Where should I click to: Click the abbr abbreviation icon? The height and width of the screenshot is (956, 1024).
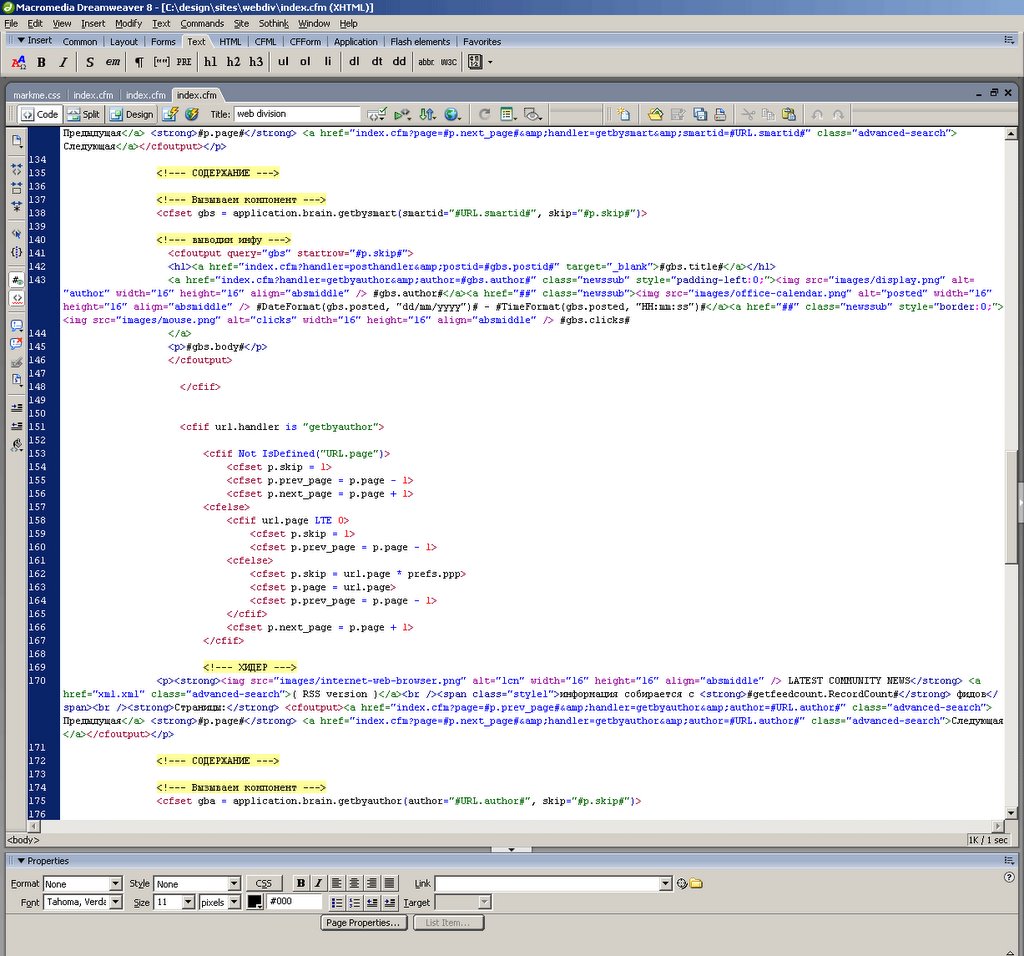pyautogui.click(x=425, y=62)
